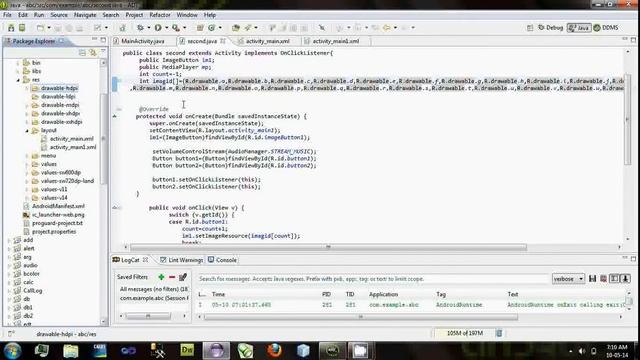
Task: Click the Debug bug toolbar icon
Action: pos(140,28)
